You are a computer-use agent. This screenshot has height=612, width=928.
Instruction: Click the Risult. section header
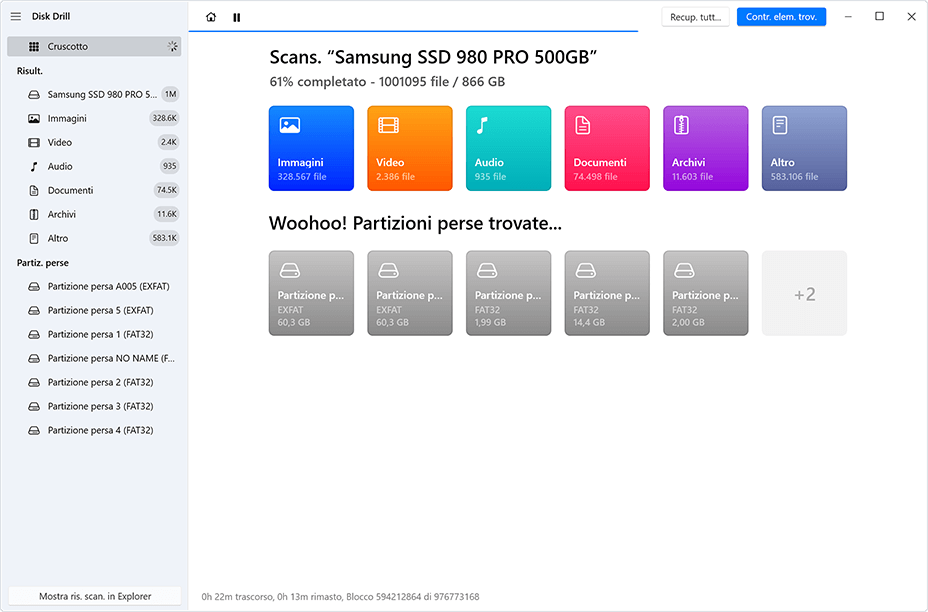30,70
